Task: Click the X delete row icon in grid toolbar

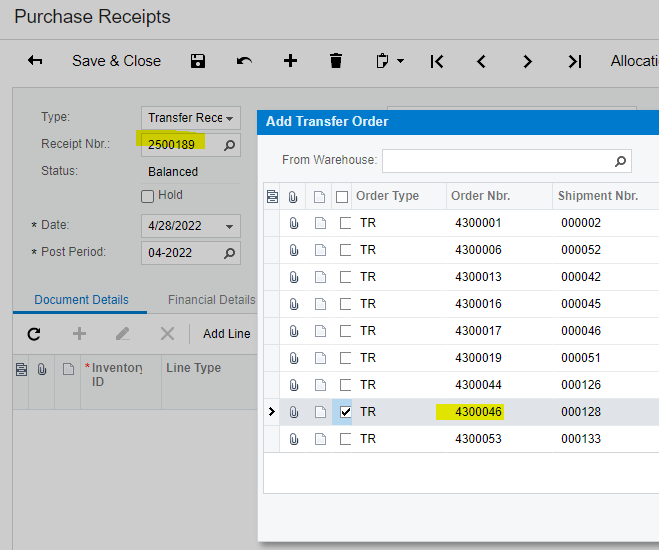Action: (167, 334)
